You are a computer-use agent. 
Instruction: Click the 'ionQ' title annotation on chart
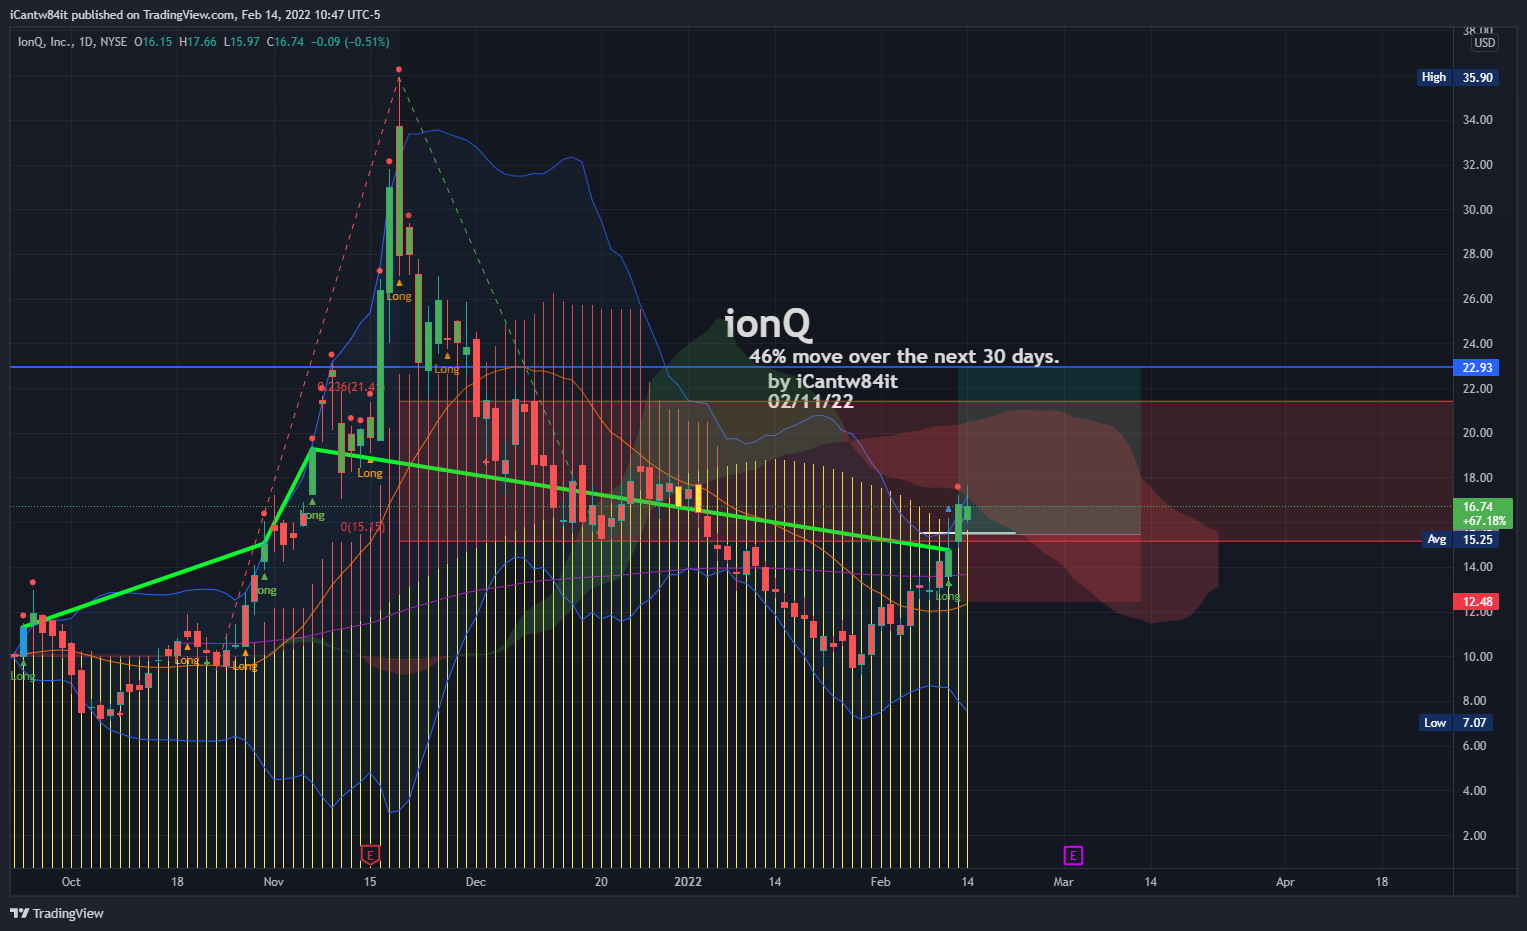768,324
